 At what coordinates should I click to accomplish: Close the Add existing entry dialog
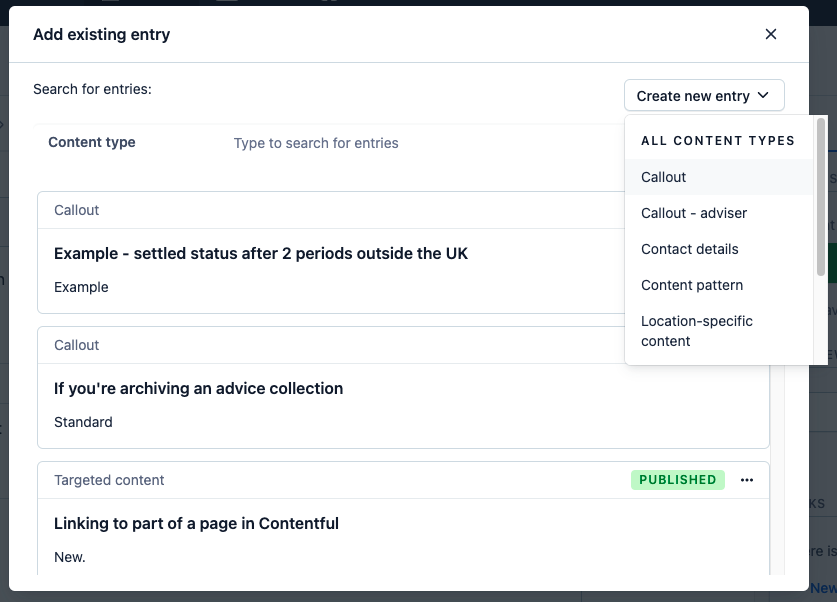coord(770,34)
